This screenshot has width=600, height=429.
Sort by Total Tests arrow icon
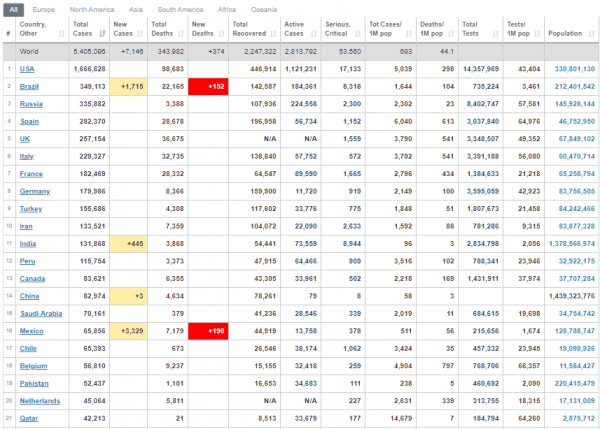[496, 34]
